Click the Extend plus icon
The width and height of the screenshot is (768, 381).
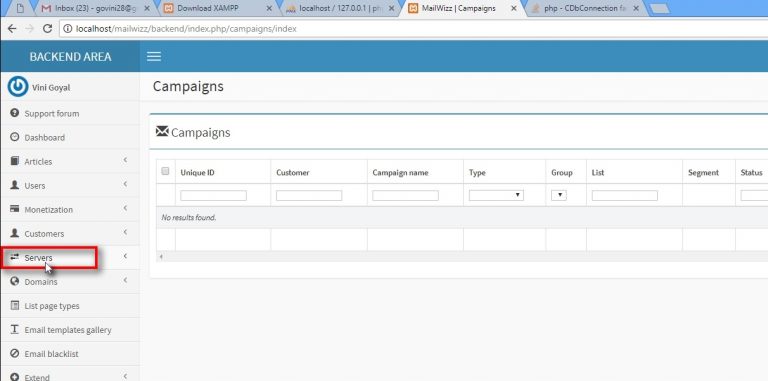15,377
